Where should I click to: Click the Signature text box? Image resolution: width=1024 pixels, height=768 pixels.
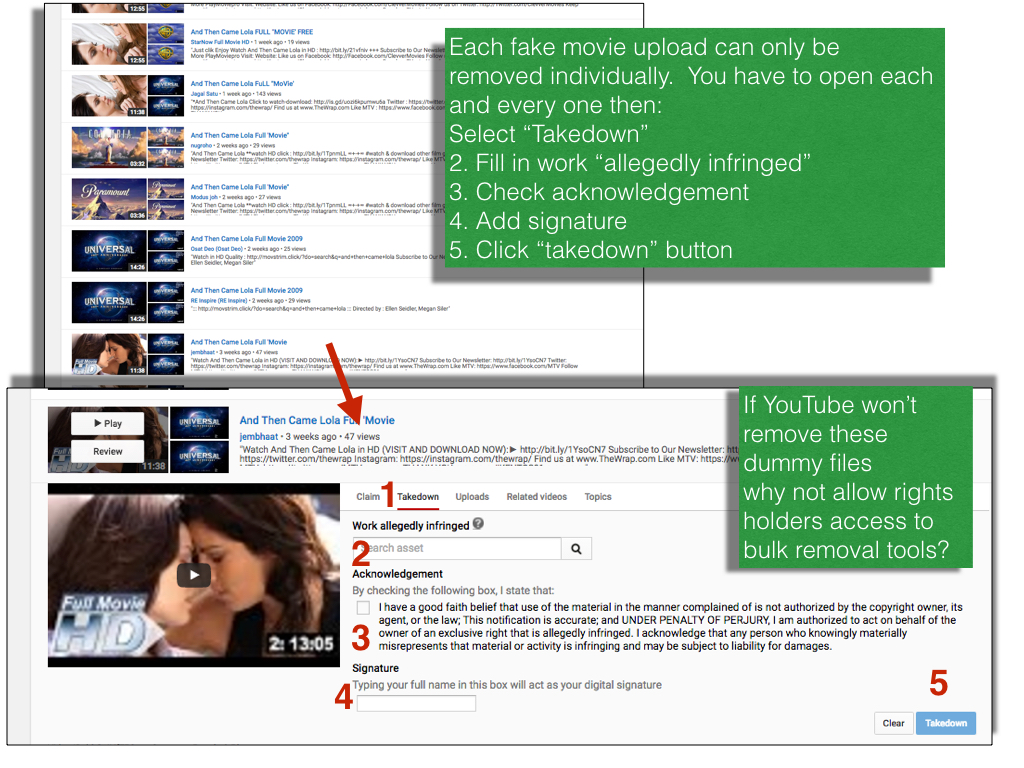416,703
